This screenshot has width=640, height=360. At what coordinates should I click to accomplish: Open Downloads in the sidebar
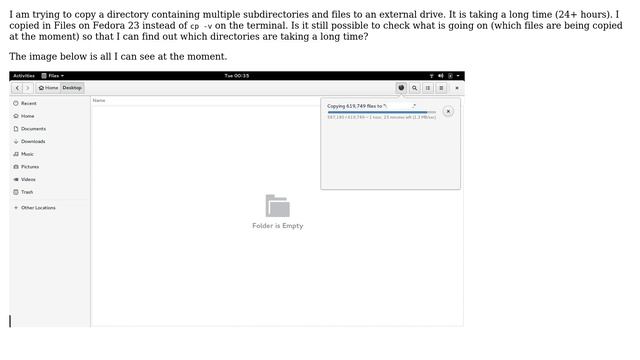49,141
